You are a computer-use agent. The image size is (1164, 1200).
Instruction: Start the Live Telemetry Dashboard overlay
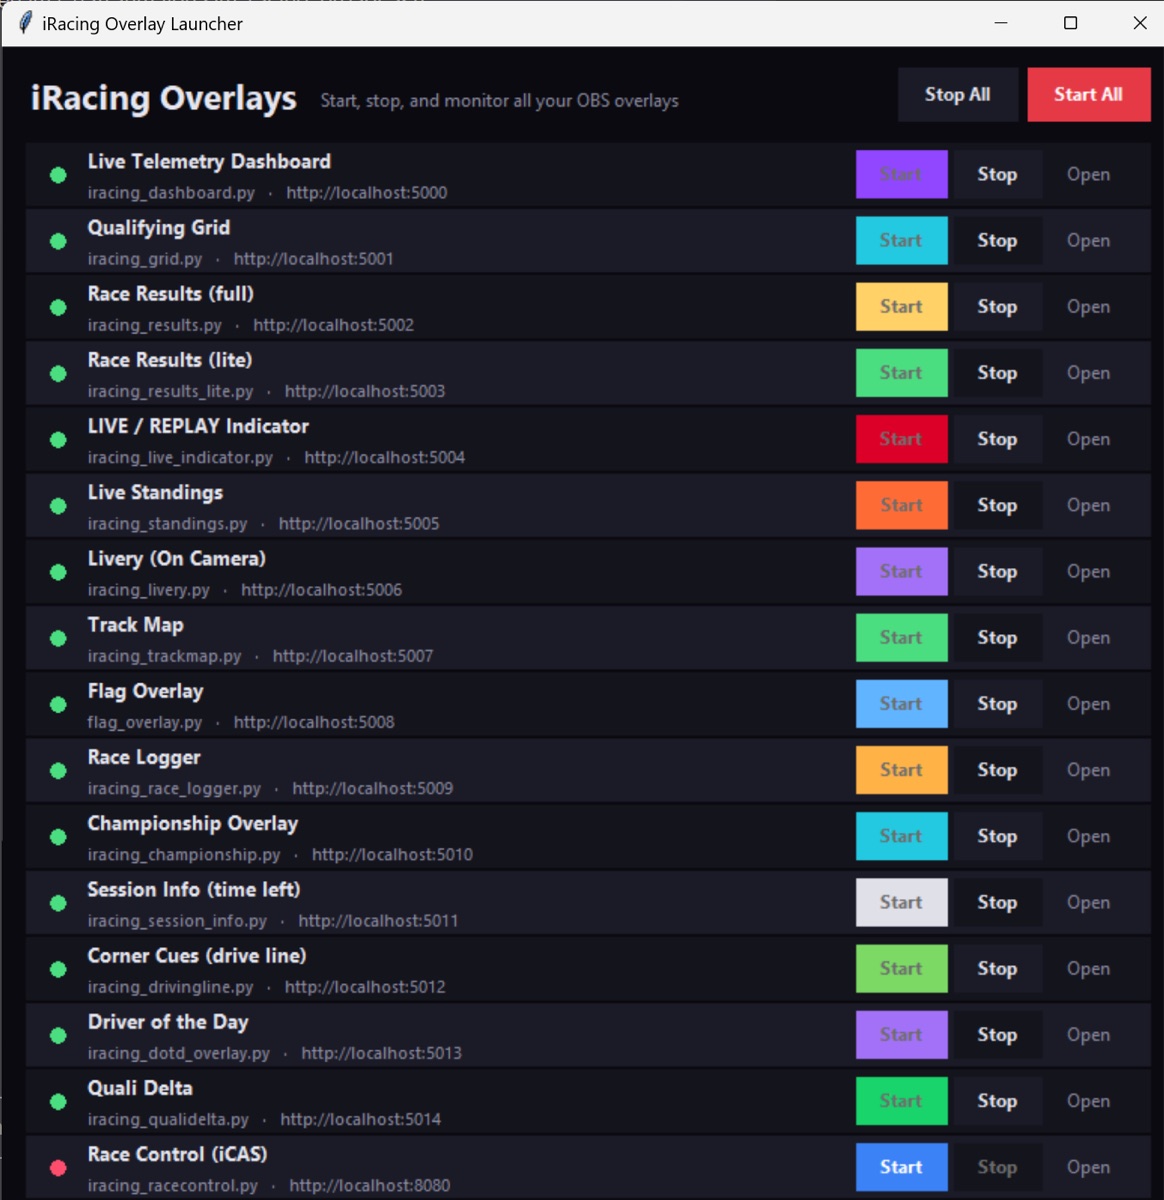click(x=901, y=175)
